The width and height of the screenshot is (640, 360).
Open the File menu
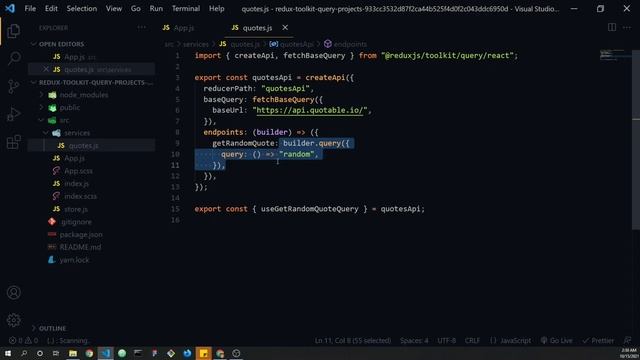[30, 9]
